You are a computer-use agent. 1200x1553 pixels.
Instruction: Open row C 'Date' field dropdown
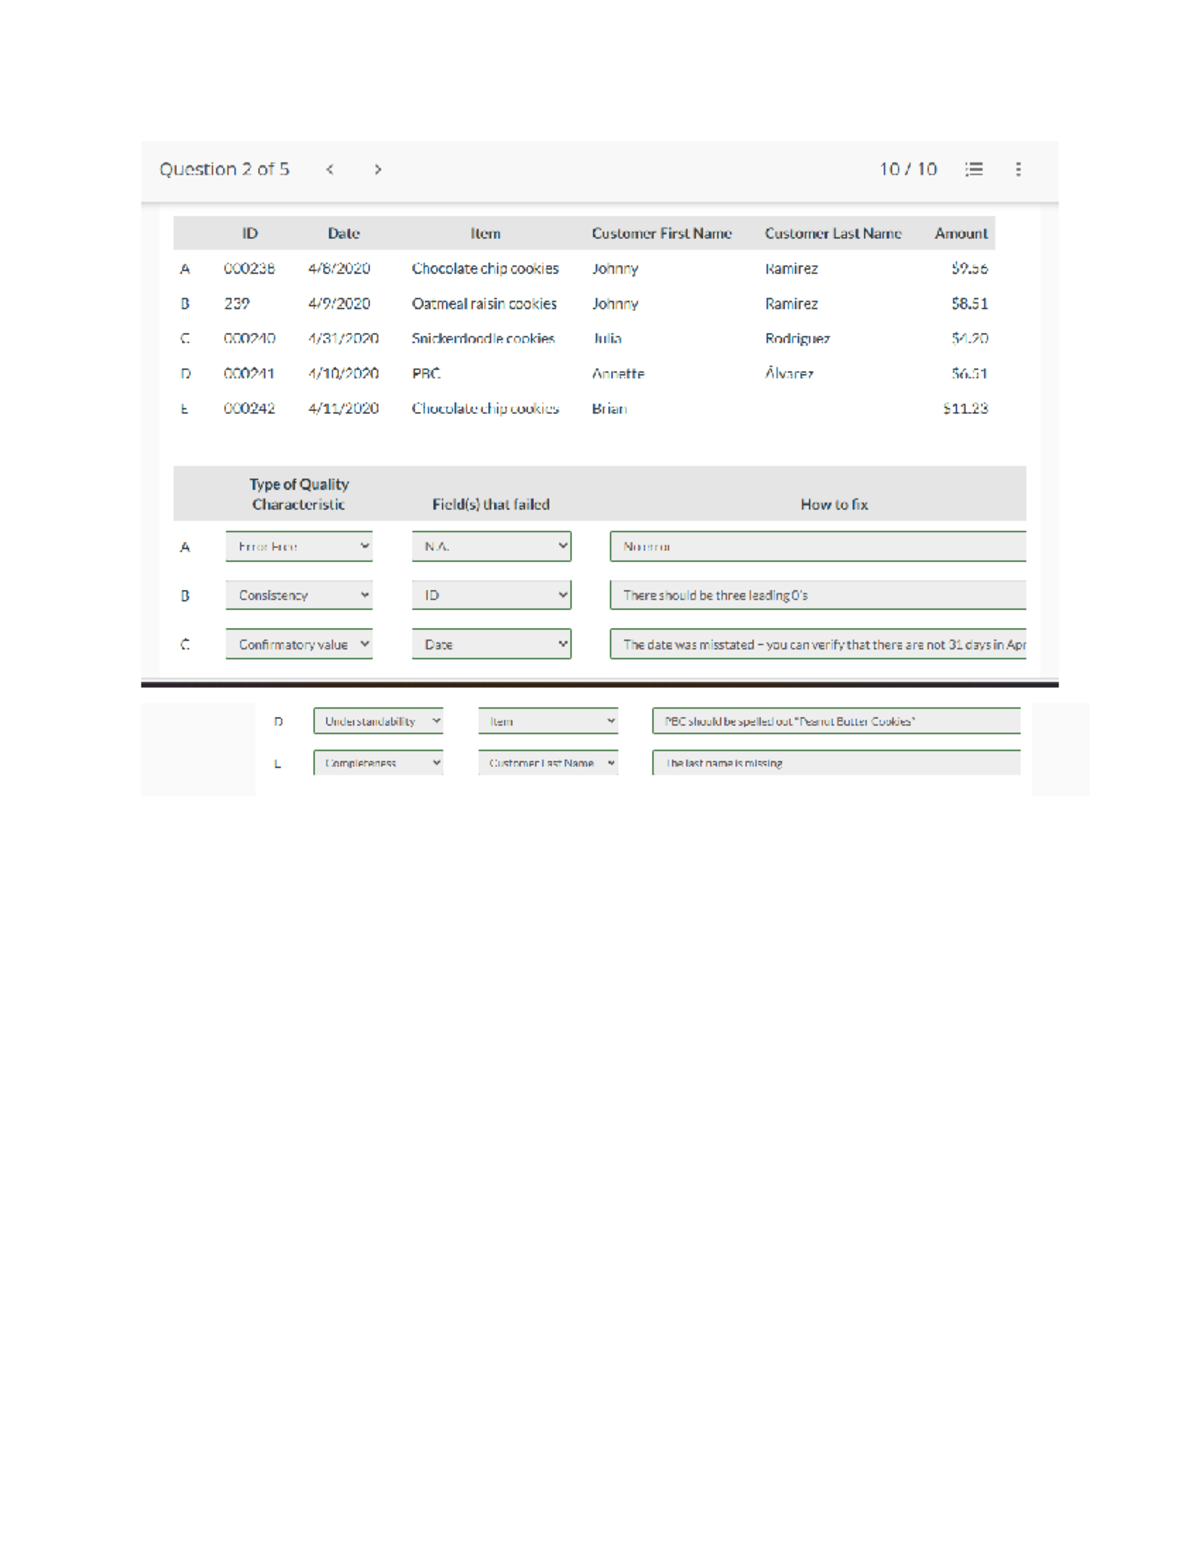491,645
